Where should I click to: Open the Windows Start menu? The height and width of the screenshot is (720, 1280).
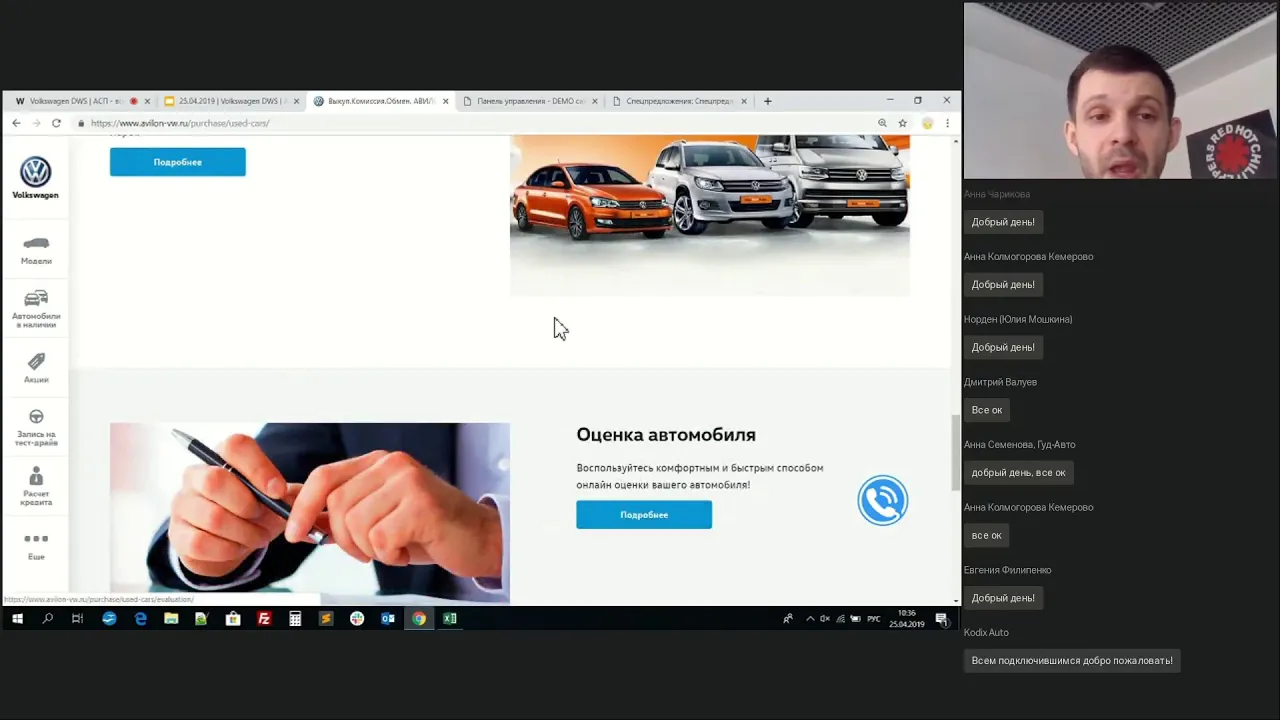click(16, 619)
